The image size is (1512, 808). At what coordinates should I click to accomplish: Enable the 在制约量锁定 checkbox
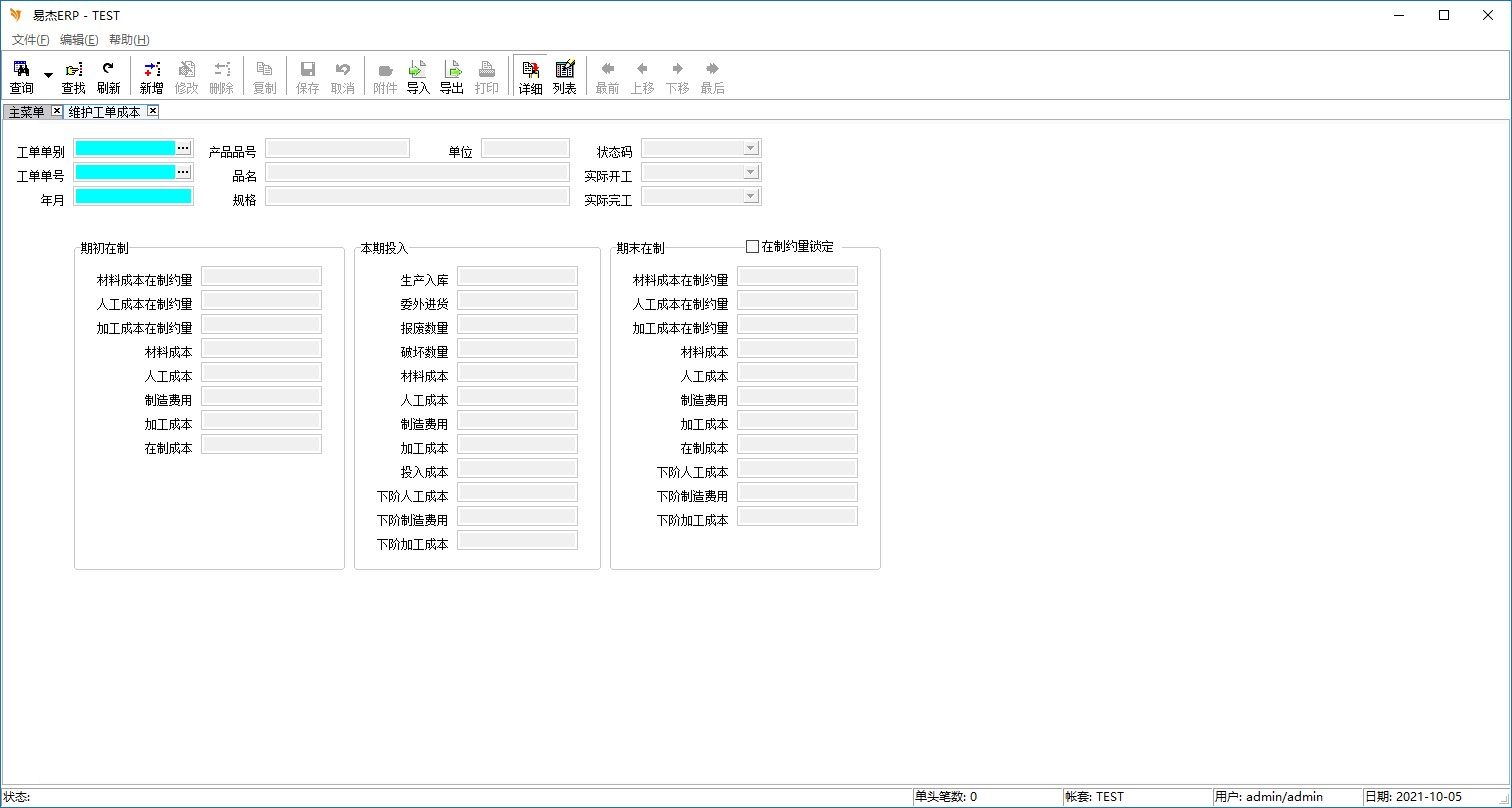click(753, 247)
